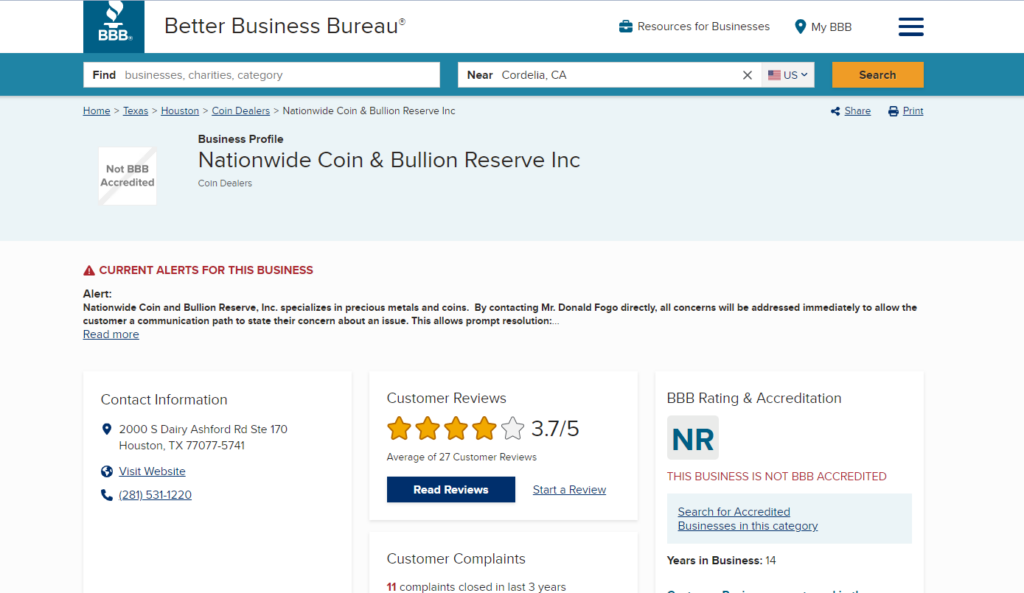The width and height of the screenshot is (1024, 593).
Task: Click the briefcase icon beside Resources for Businesses
Action: pyautogui.click(x=626, y=26)
